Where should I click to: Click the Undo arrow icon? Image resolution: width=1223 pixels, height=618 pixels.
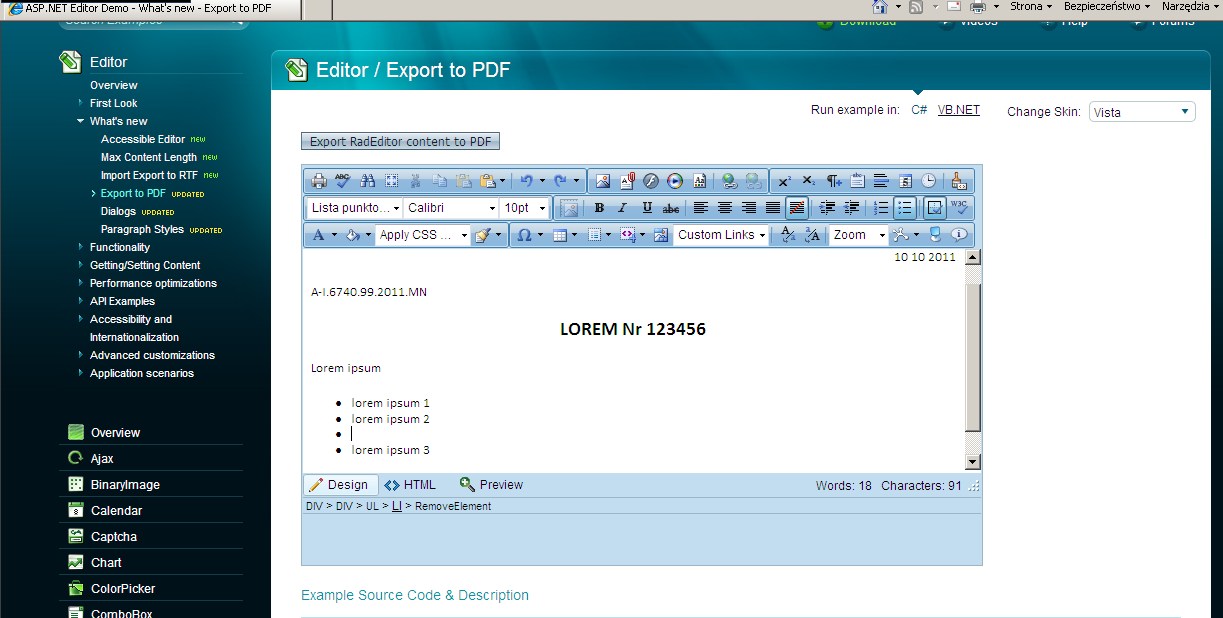[526, 181]
